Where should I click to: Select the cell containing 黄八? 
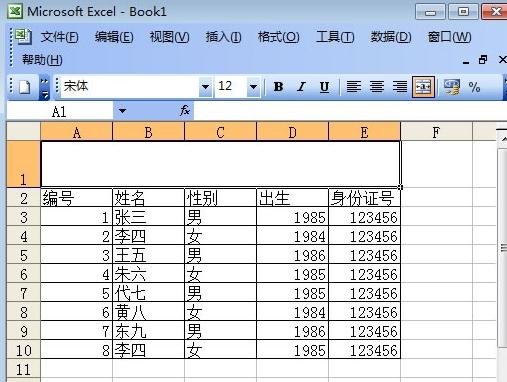click(149, 312)
